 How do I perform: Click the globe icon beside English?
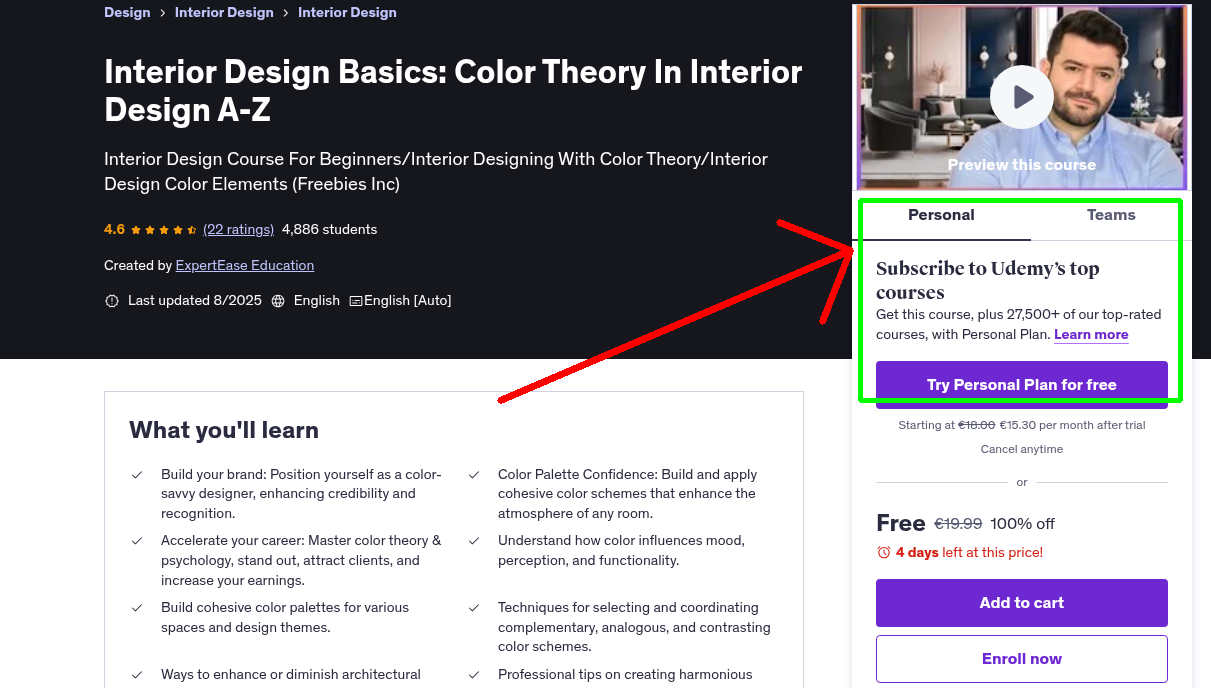(x=278, y=301)
